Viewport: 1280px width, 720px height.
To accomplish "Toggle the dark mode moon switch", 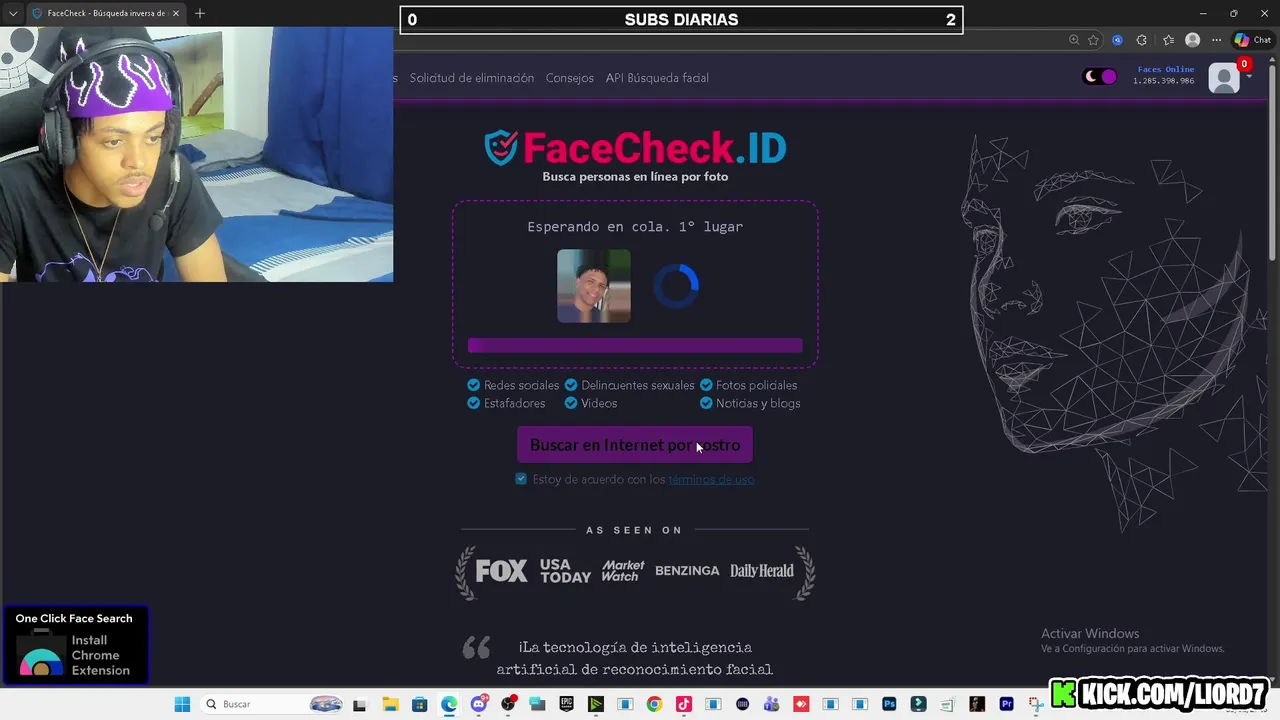I will pos(1100,77).
